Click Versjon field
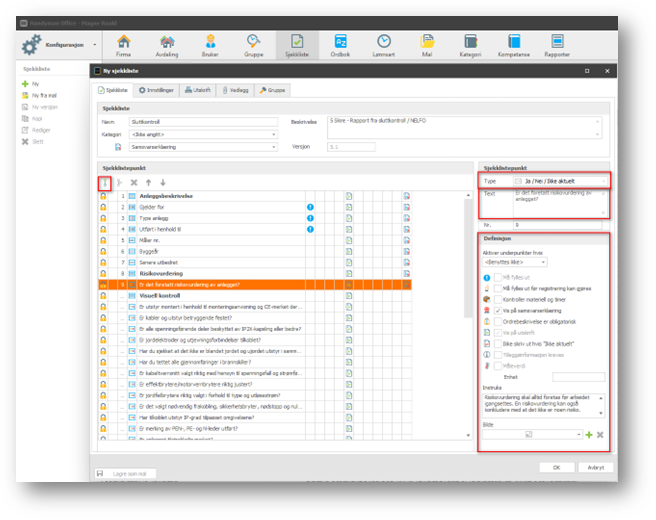Screen dimensions: 656x520 (351, 147)
